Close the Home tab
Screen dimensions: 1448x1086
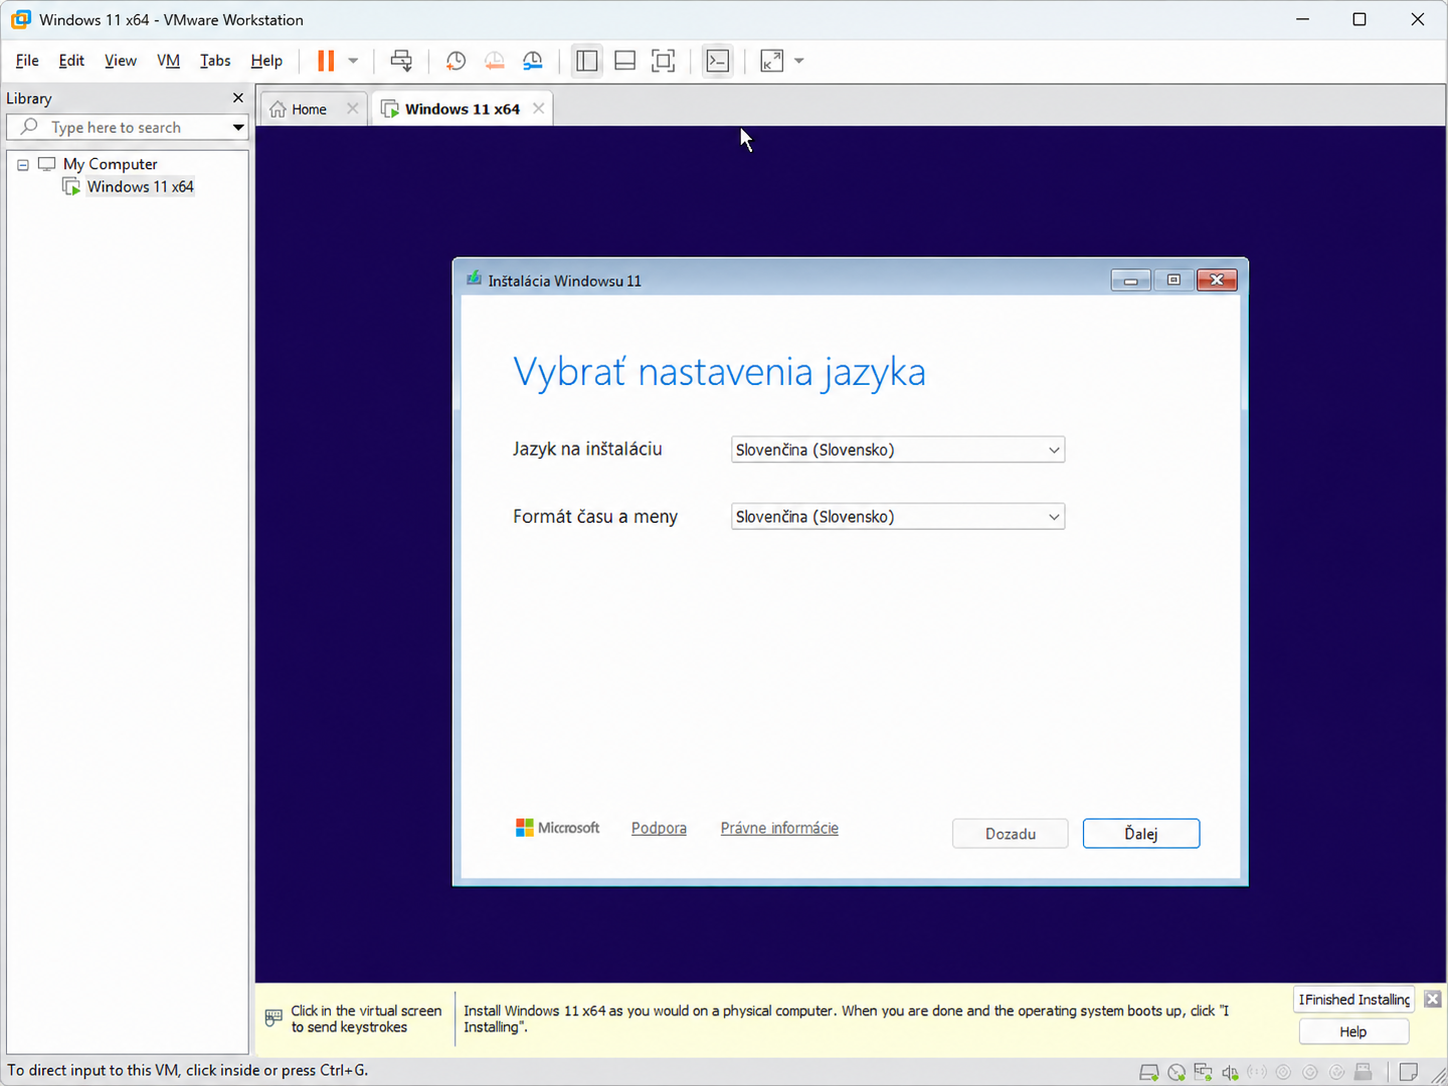352,109
